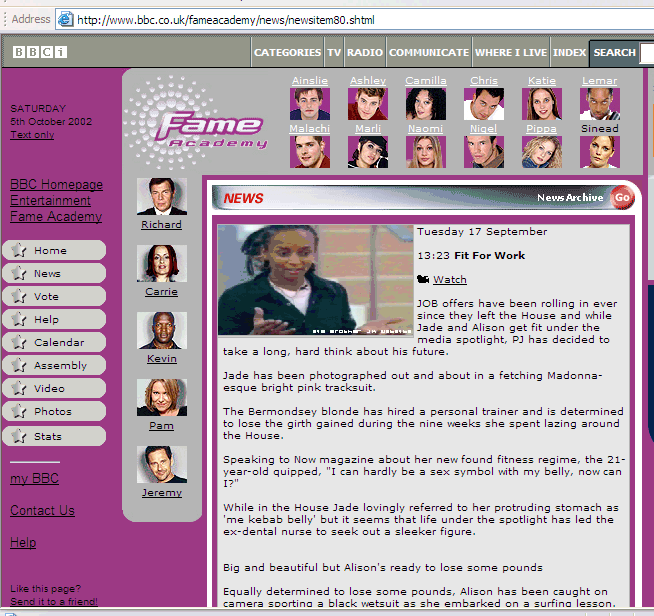Open the Help link below Contact Us
Screen dimensions: 654x616
click(x=23, y=542)
